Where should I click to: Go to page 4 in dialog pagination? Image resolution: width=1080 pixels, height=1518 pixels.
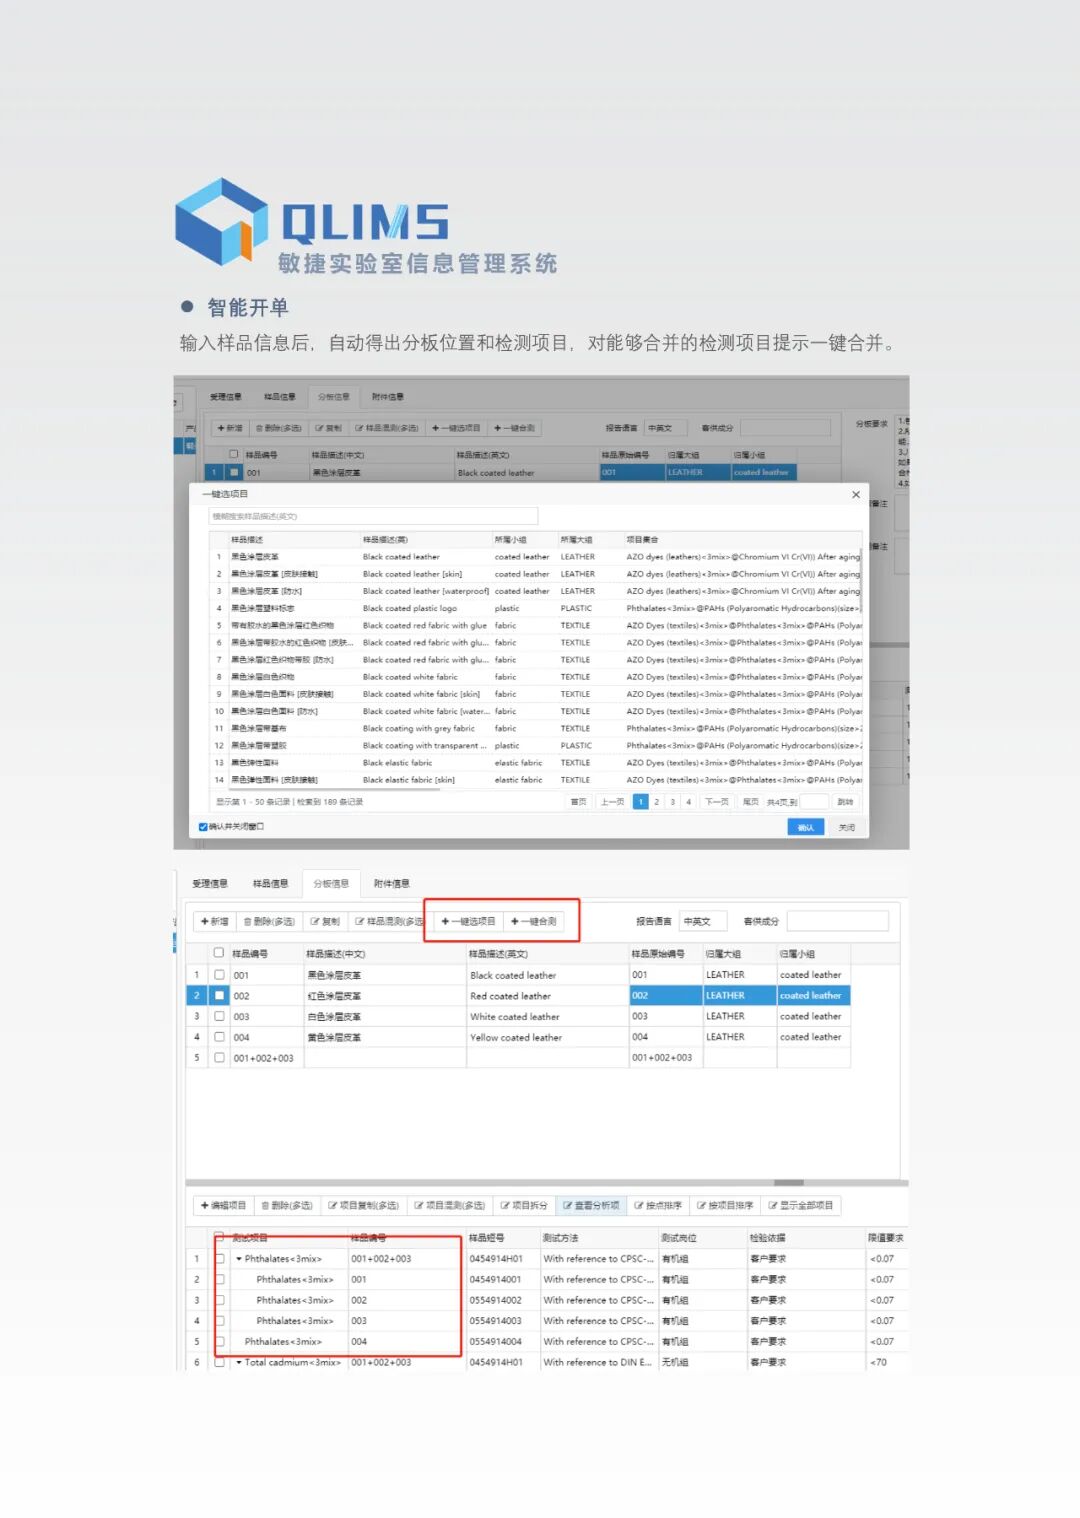689,802
